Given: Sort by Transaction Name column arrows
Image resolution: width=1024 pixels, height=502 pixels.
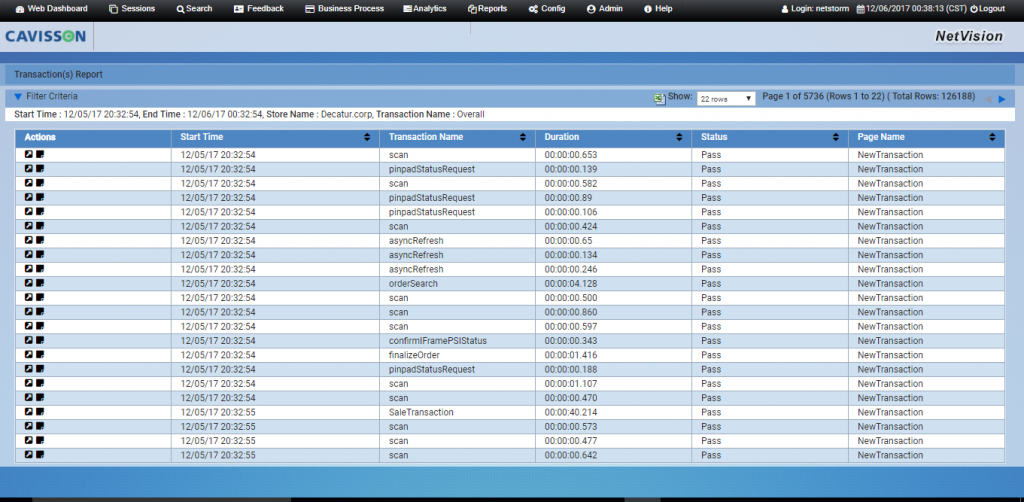Looking at the screenshot, I should click(523, 137).
